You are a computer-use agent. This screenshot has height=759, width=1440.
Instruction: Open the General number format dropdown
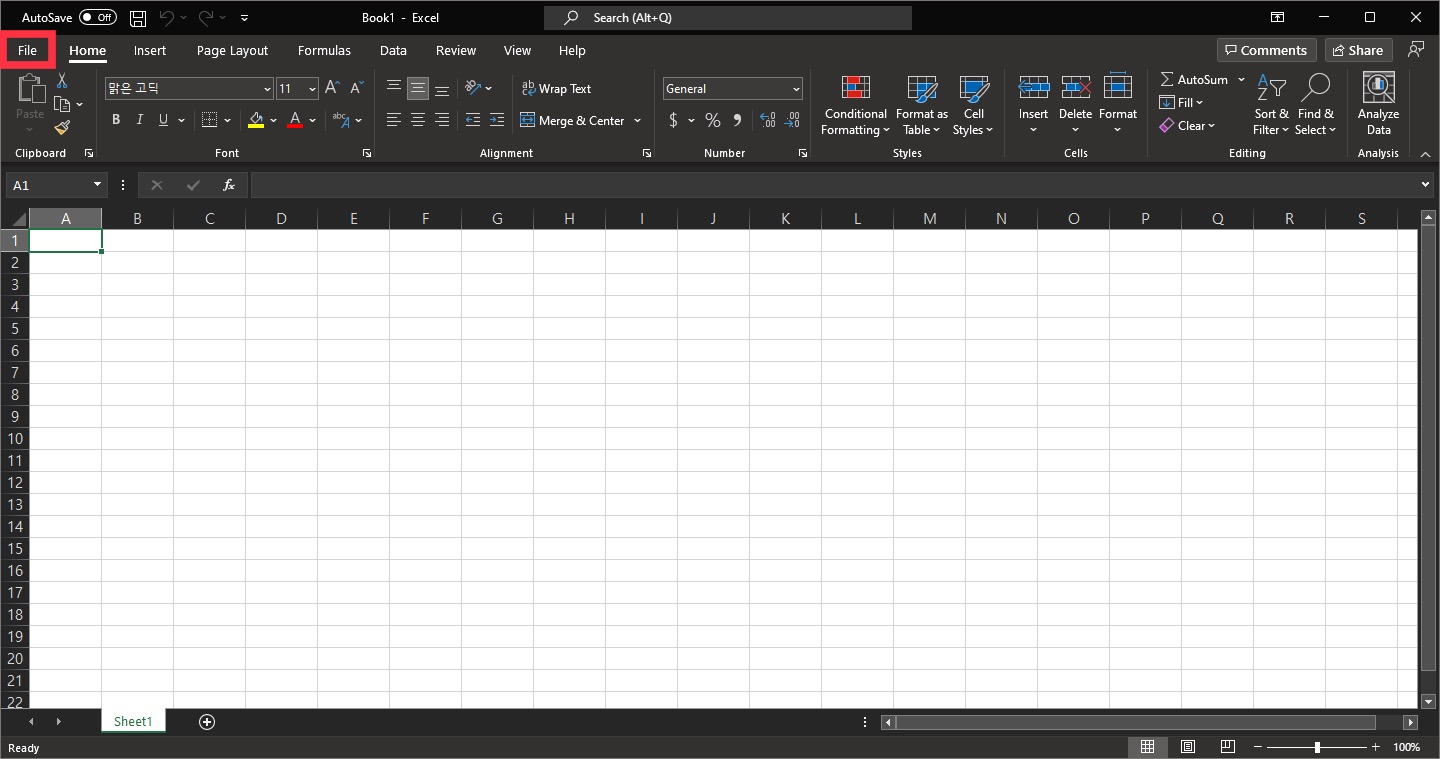(796, 89)
